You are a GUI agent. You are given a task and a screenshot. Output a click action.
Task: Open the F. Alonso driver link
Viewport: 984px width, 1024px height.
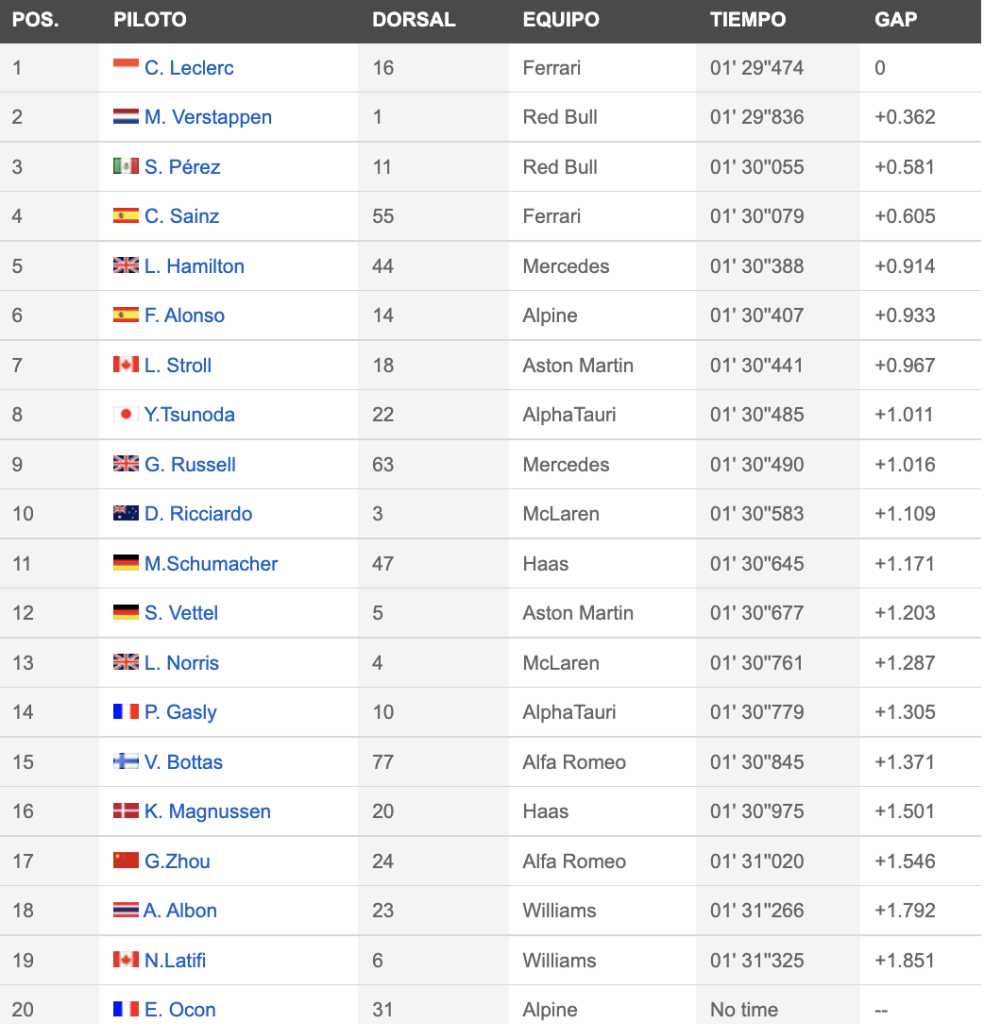[x=184, y=315]
